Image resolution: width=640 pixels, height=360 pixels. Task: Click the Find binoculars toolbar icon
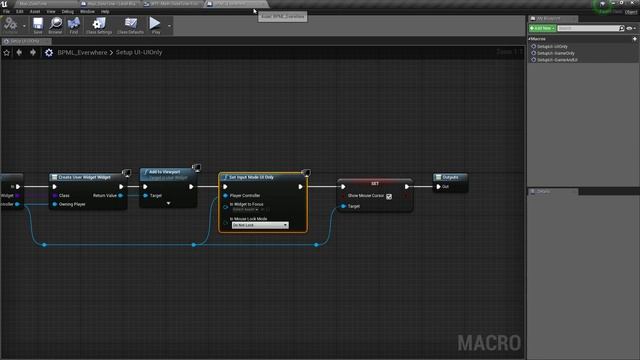click(x=74, y=25)
